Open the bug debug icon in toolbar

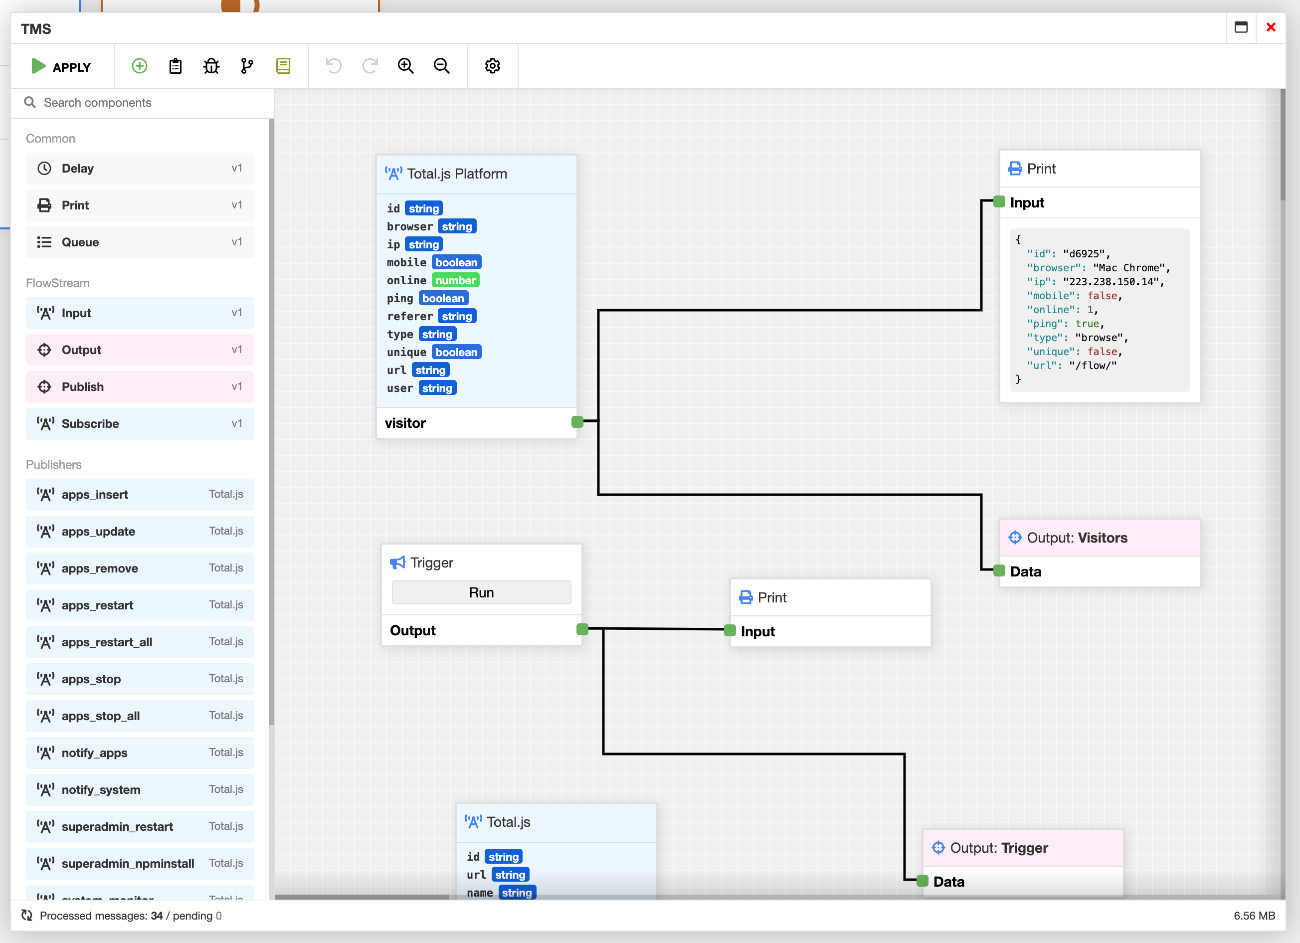tap(212, 66)
